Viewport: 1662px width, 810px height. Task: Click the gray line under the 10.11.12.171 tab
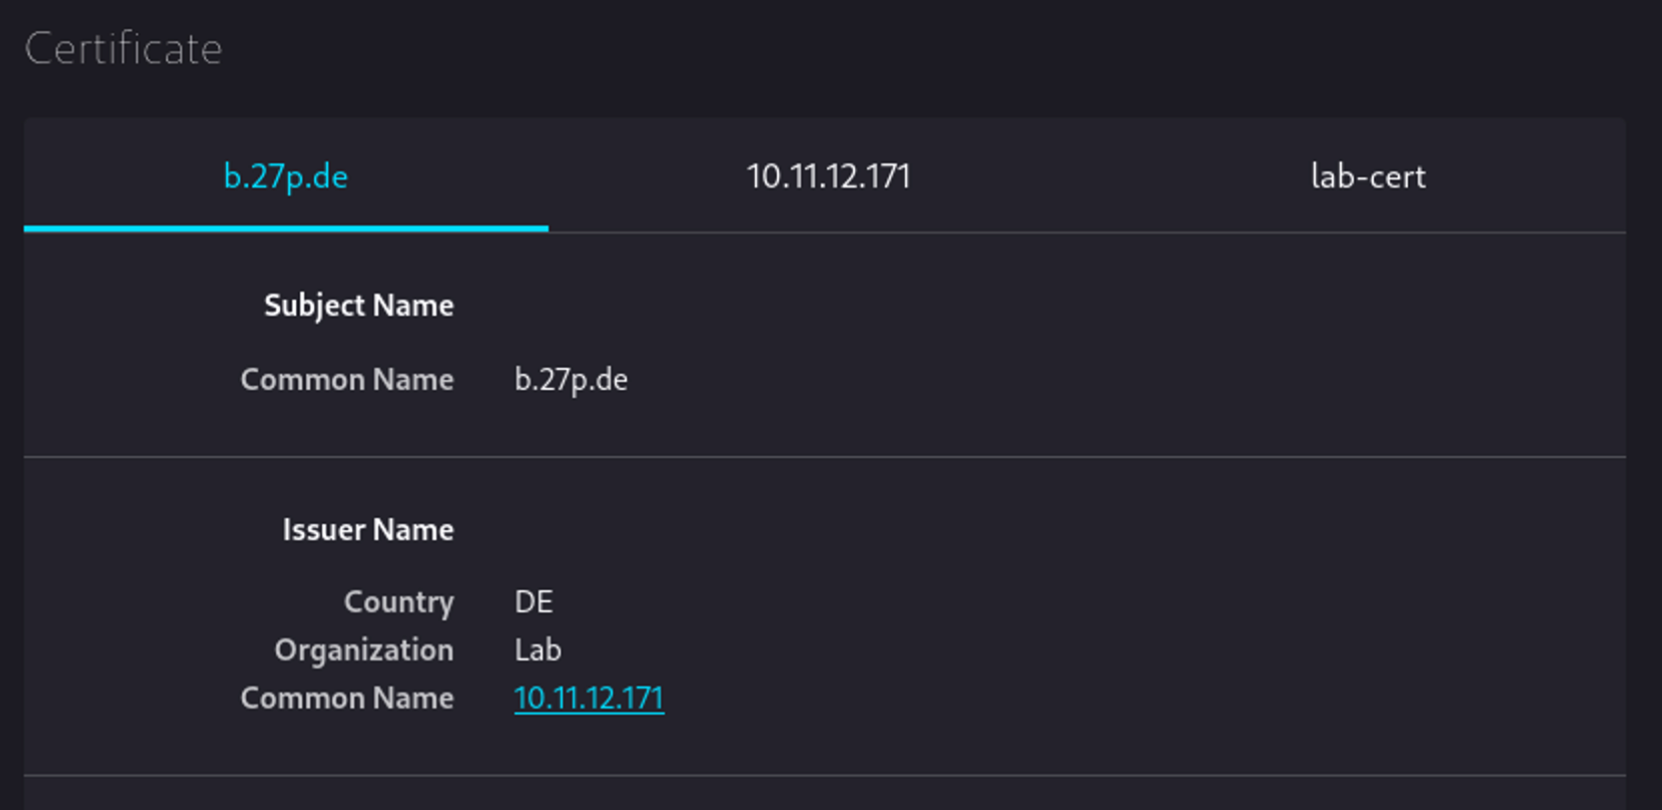828,232
